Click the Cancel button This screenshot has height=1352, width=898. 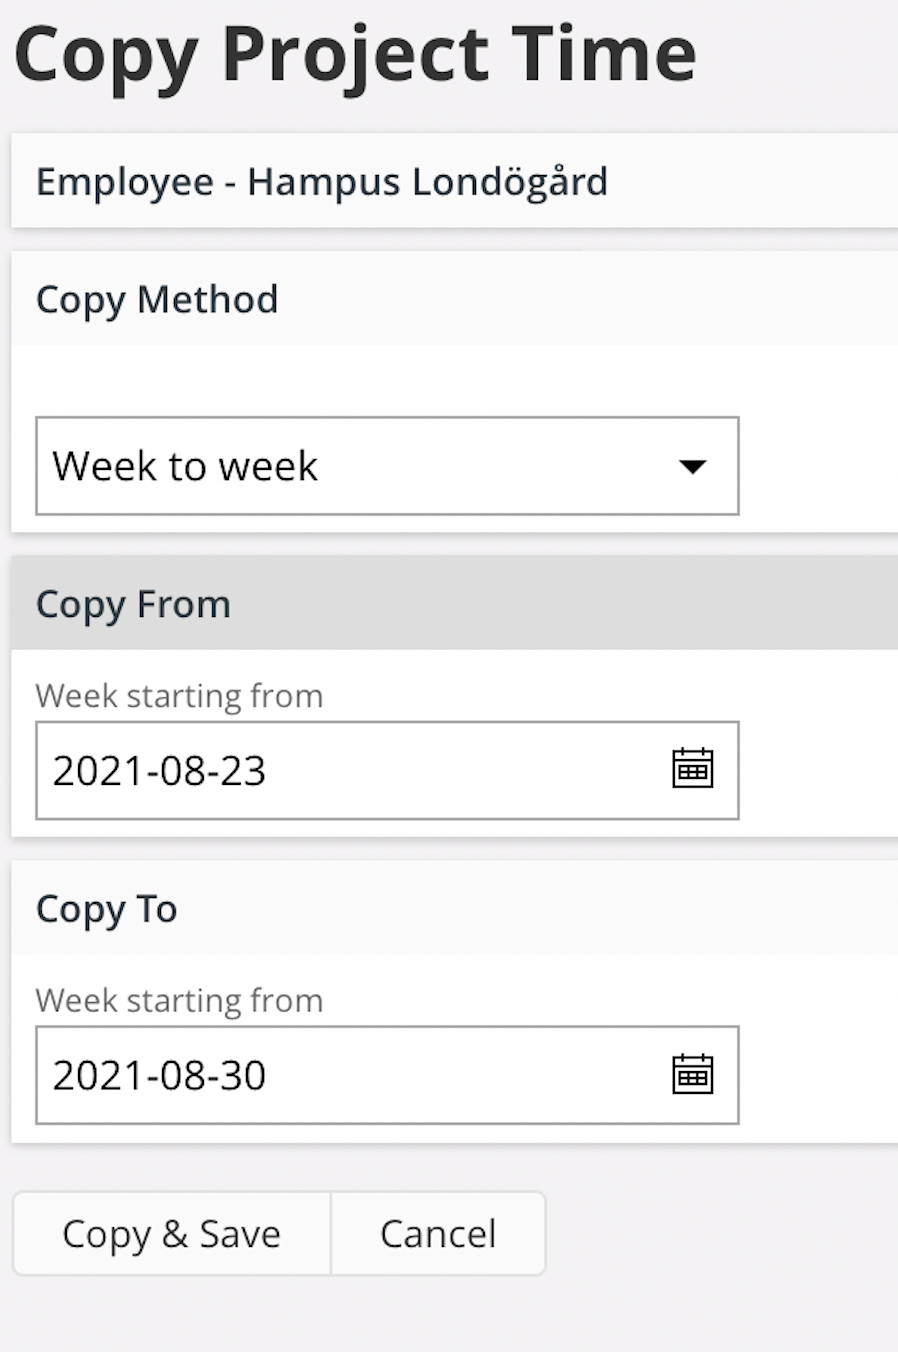pos(438,1233)
